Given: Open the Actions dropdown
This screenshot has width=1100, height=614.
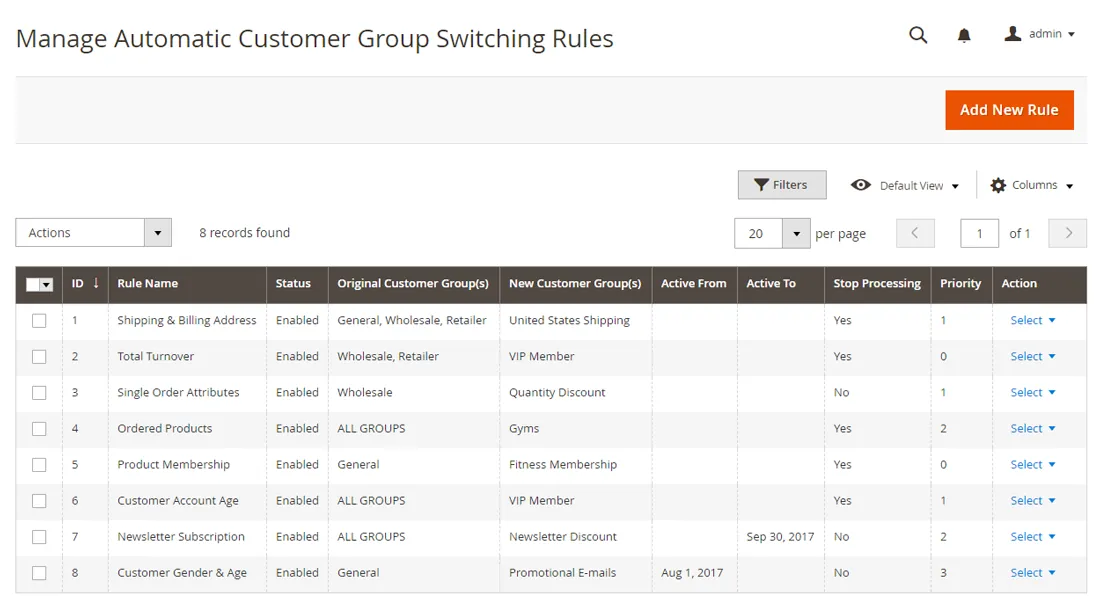Looking at the screenshot, I should click(93, 233).
